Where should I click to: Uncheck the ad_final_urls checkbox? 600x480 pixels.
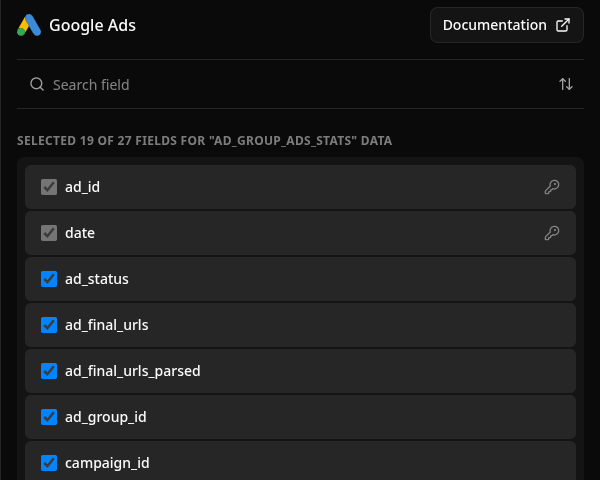(49, 325)
